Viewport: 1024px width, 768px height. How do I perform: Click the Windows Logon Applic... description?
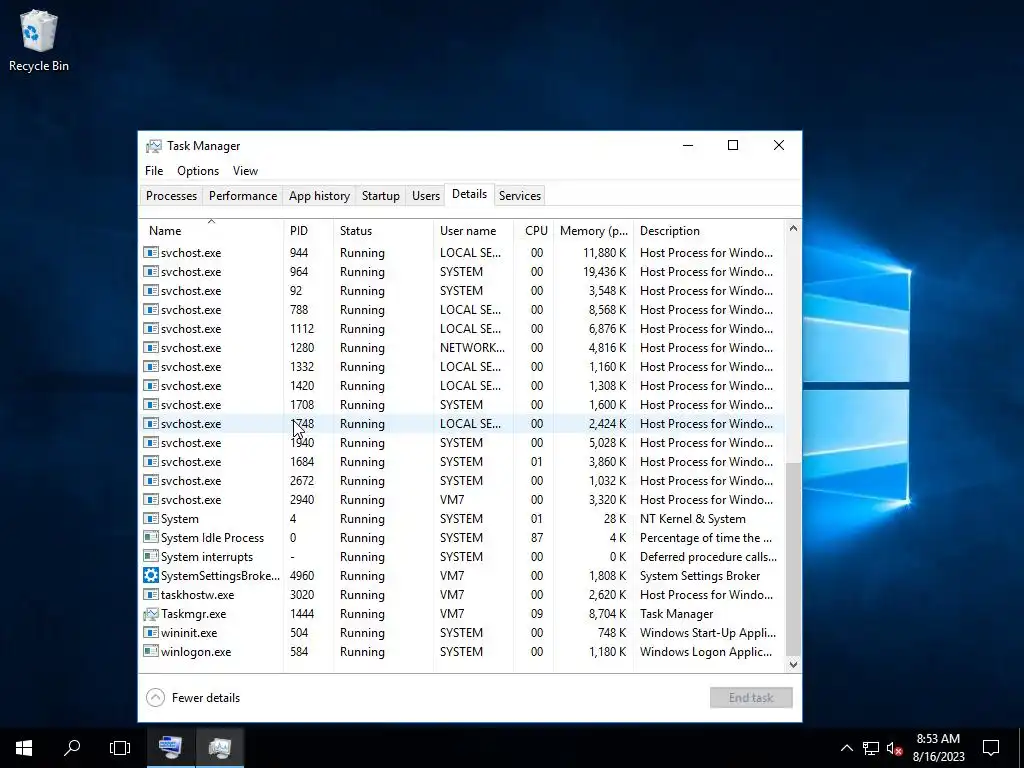(705, 652)
